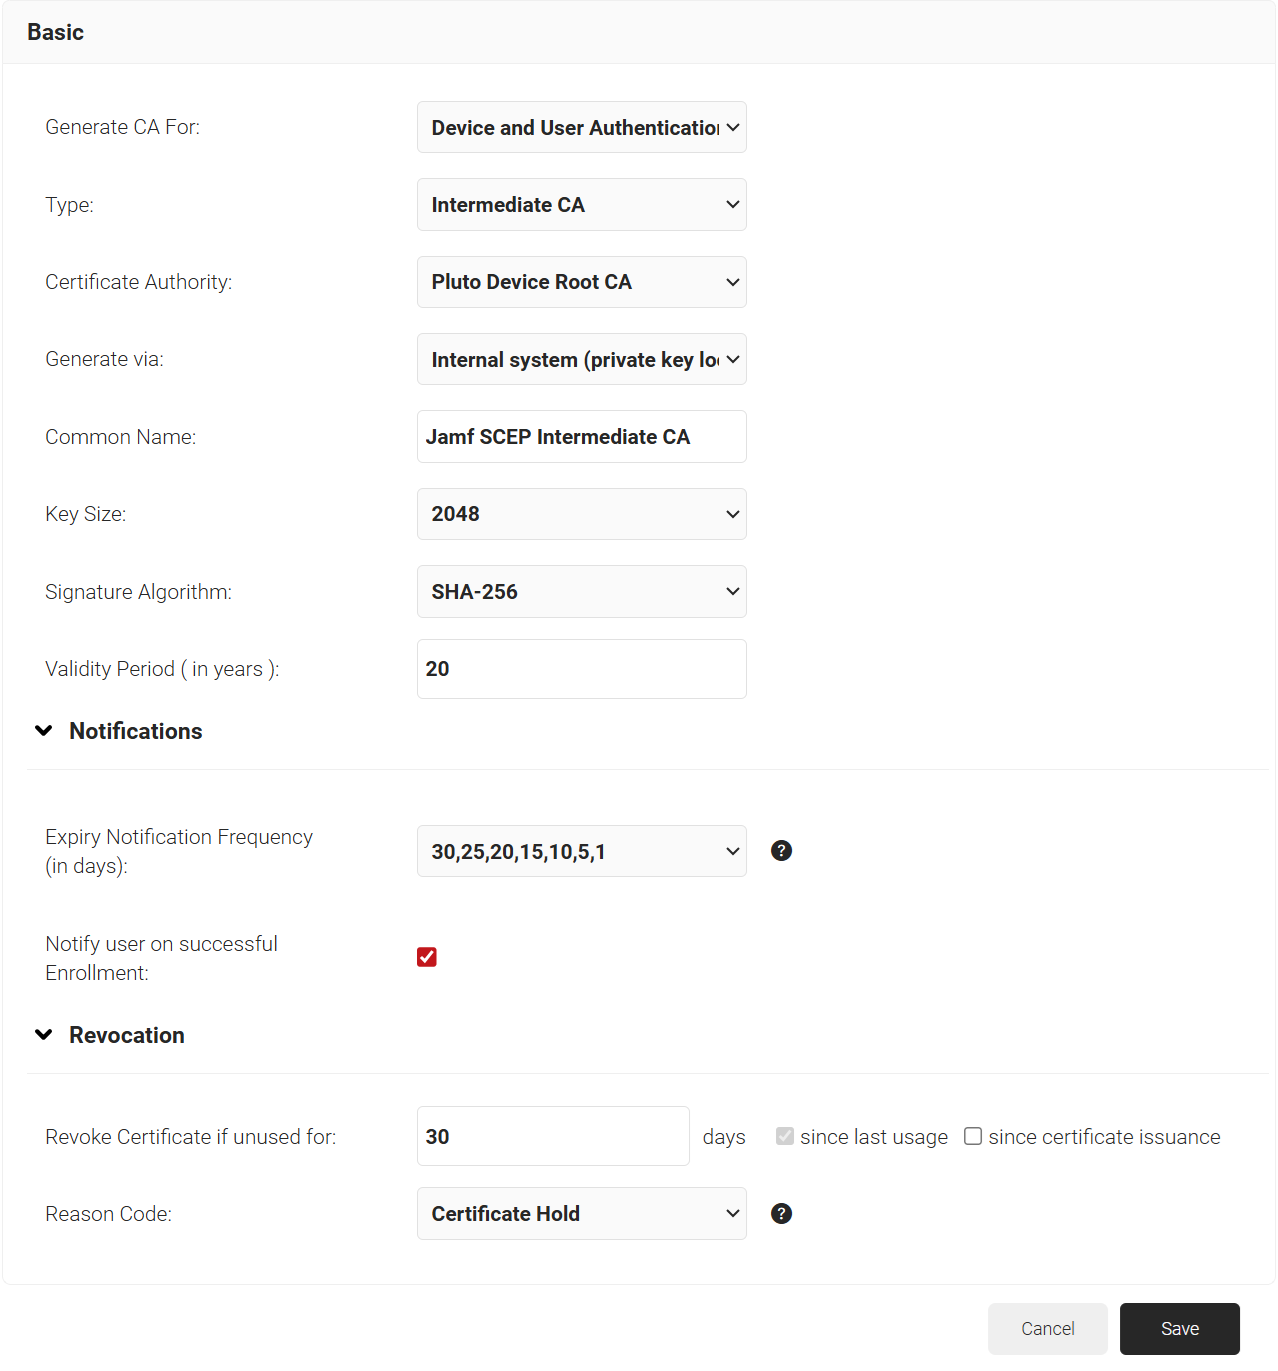Focus the Validity Period years field
Image resolution: width=1278 pixels, height=1371 pixels.
(x=581, y=669)
